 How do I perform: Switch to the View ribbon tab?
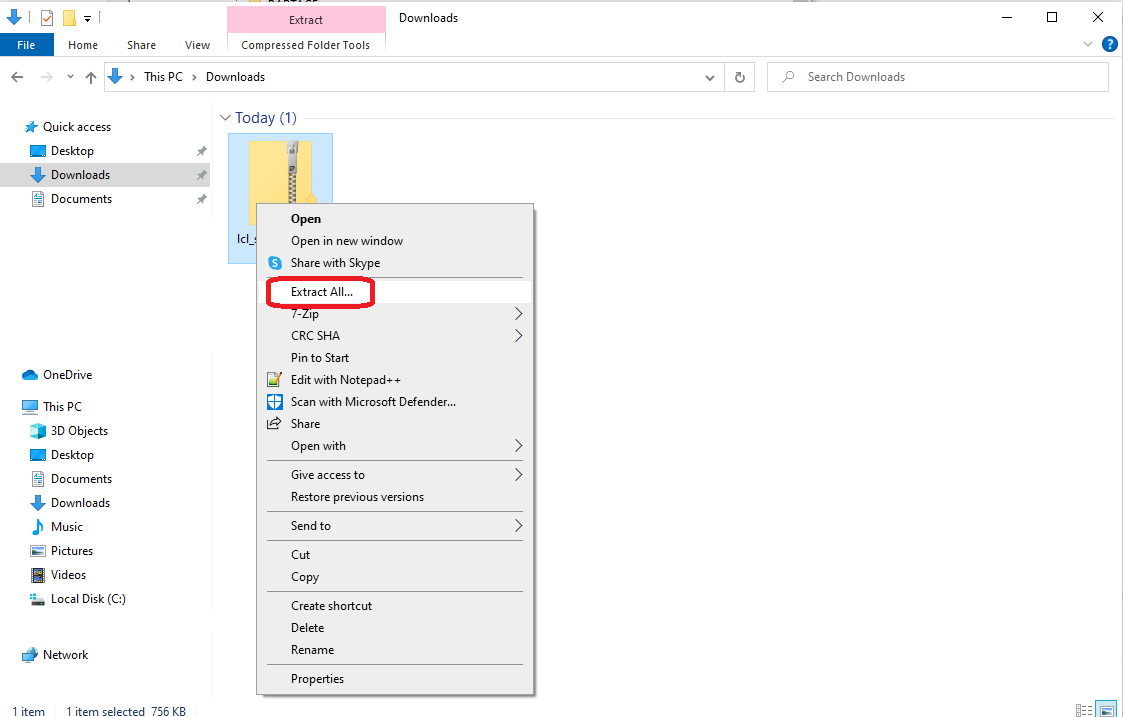pyautogui.click(x=196, y=45)
